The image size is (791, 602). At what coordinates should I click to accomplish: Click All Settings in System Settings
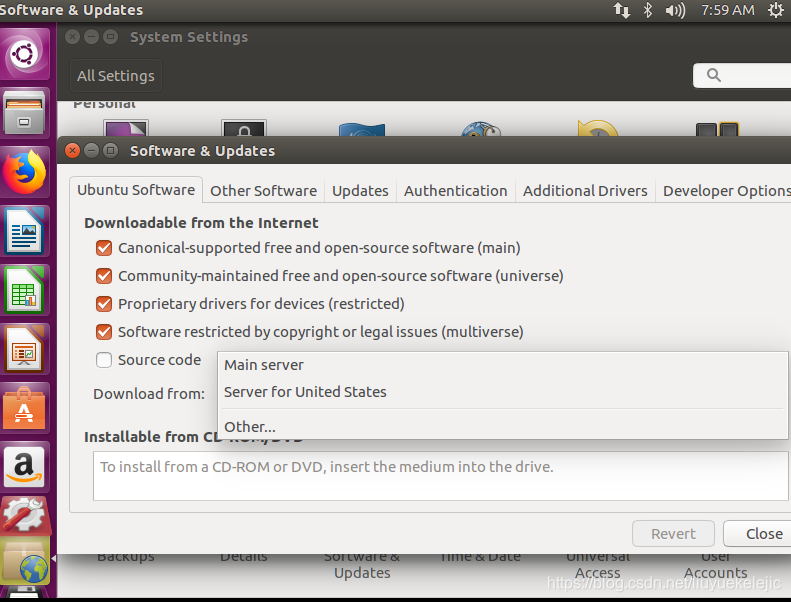(116, 76)
